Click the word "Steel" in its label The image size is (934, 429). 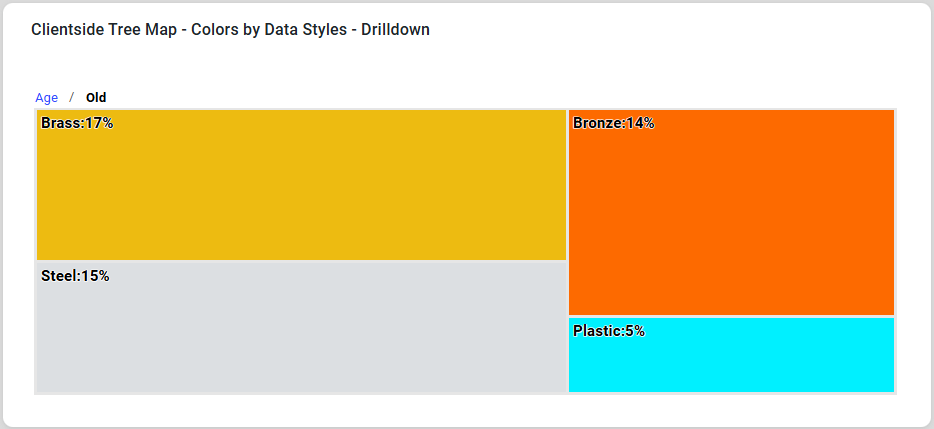point(59,276)
